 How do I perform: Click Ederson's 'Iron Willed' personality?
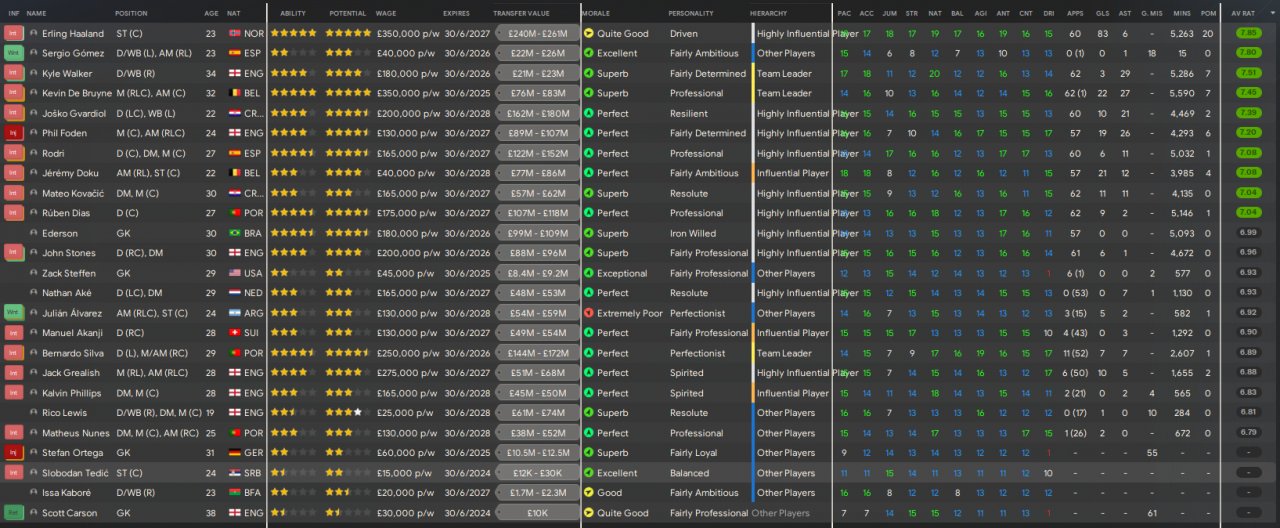click(x=693, y=233)
